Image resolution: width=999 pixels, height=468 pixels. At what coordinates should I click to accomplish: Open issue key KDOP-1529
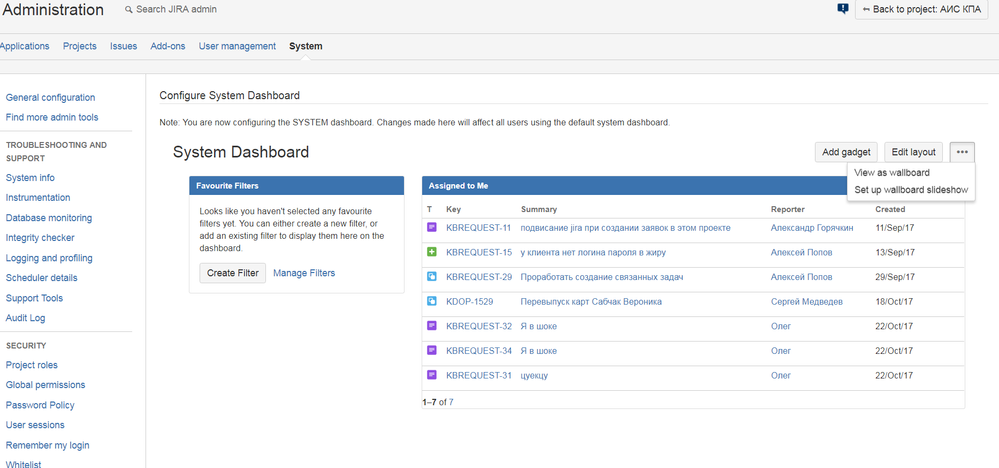470,301
